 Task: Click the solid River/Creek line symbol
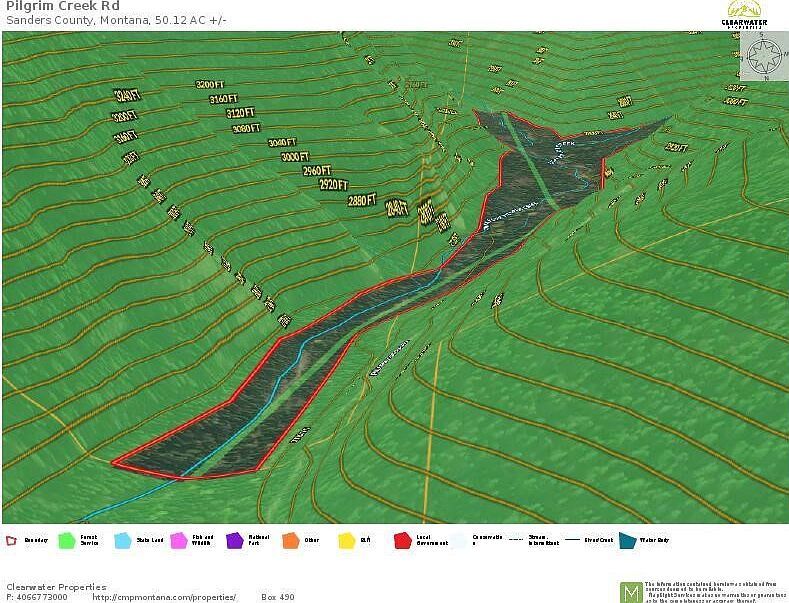(572, 540)
